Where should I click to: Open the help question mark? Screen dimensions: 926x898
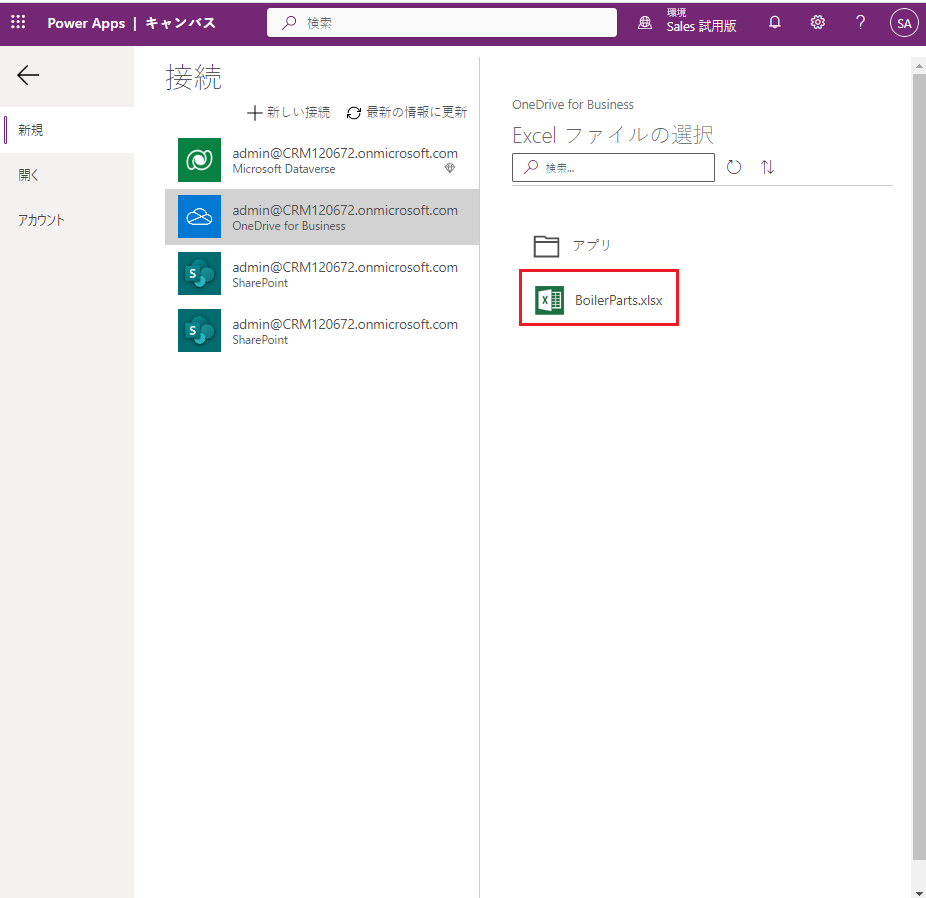[860, 22]
